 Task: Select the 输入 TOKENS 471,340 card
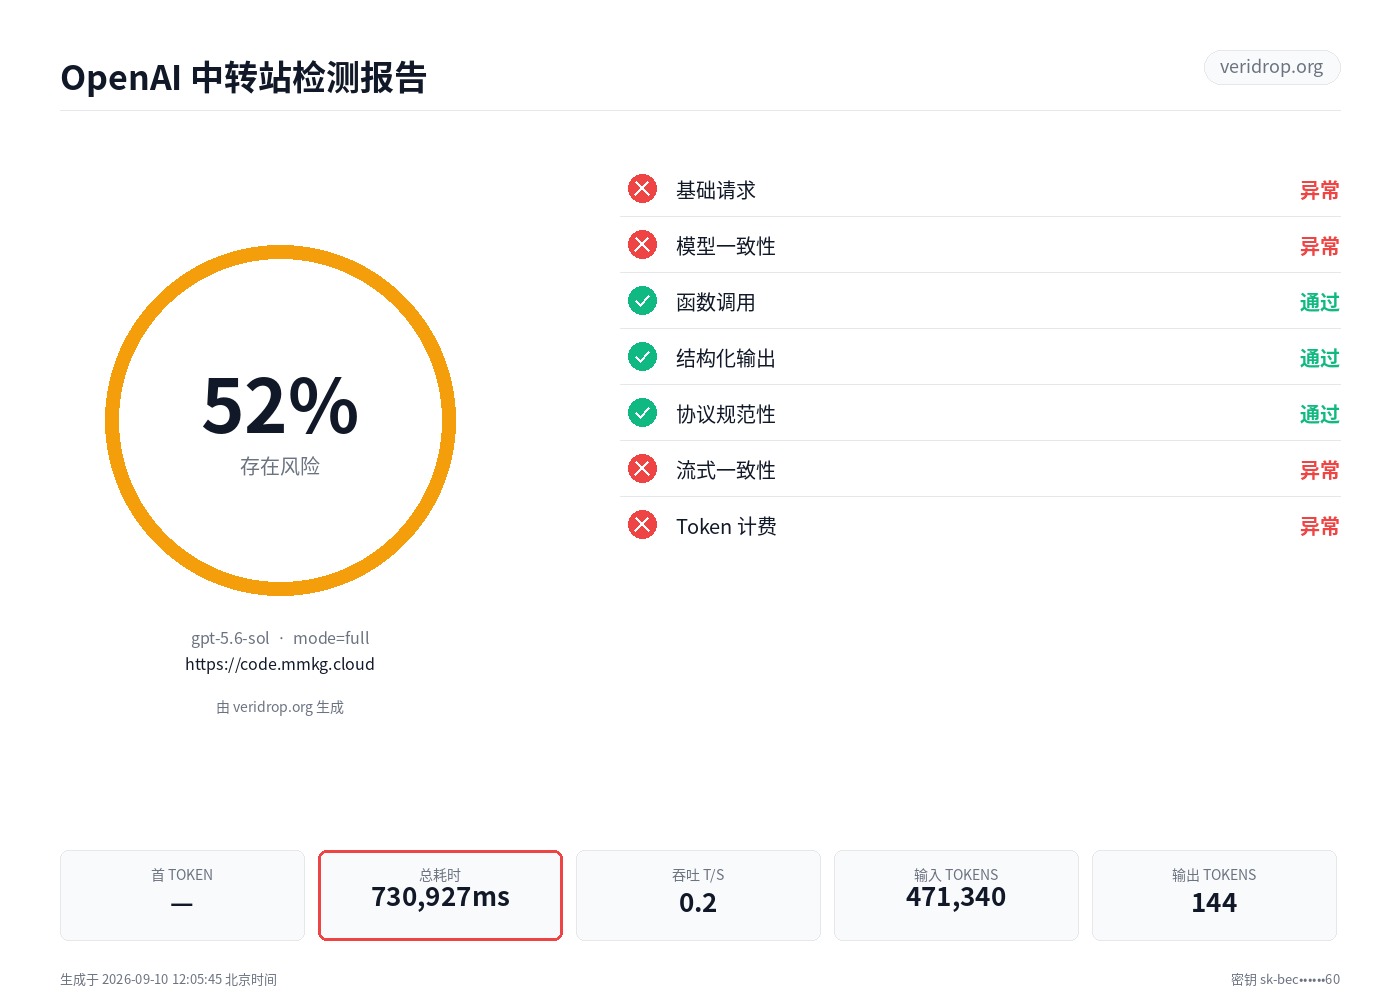pos(956,895)
